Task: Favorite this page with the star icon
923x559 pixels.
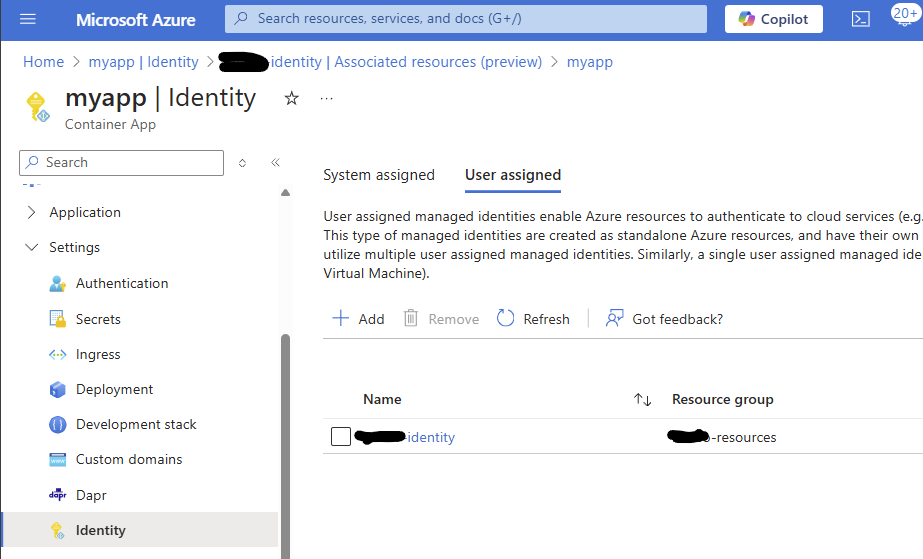Action: tap(291, 98)
